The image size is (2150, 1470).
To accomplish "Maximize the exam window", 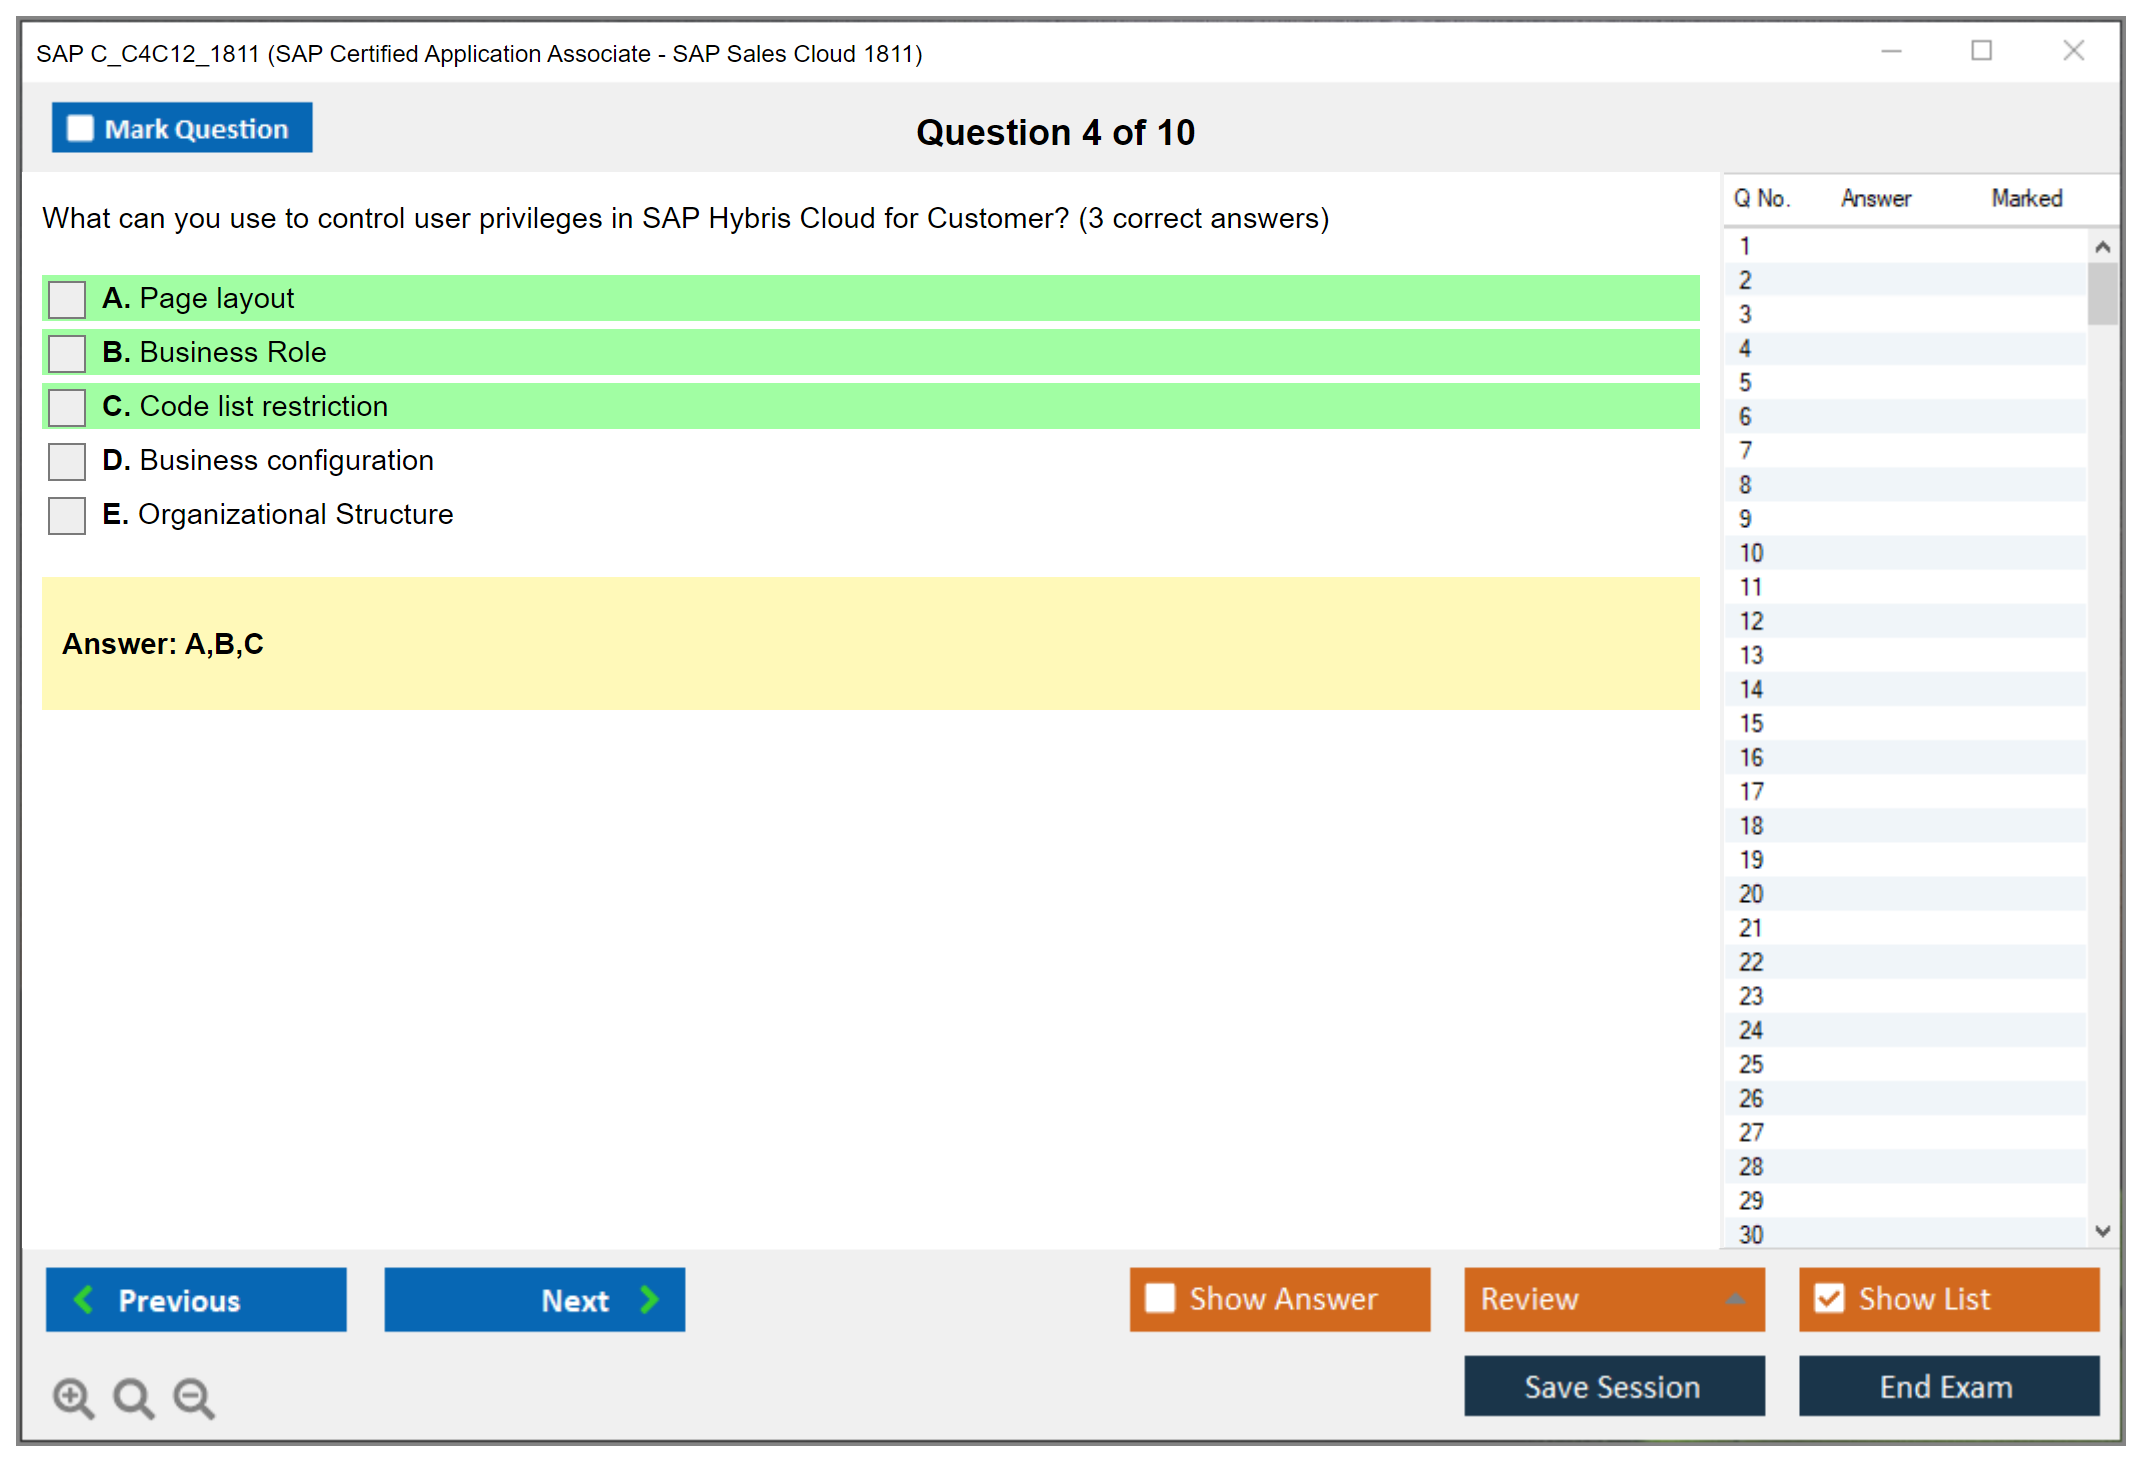I will click(x=1981, y=51).
